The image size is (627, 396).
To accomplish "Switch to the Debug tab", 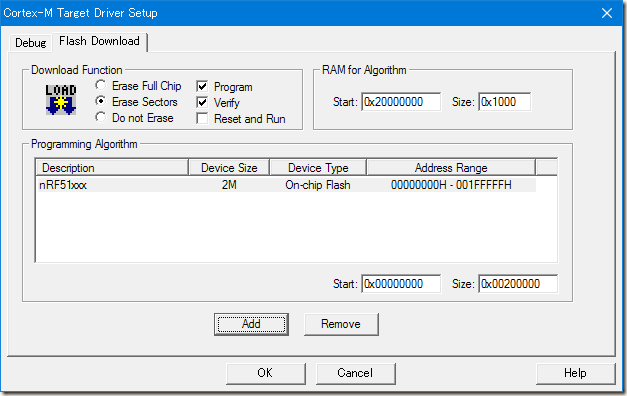I will pos(30,43).
